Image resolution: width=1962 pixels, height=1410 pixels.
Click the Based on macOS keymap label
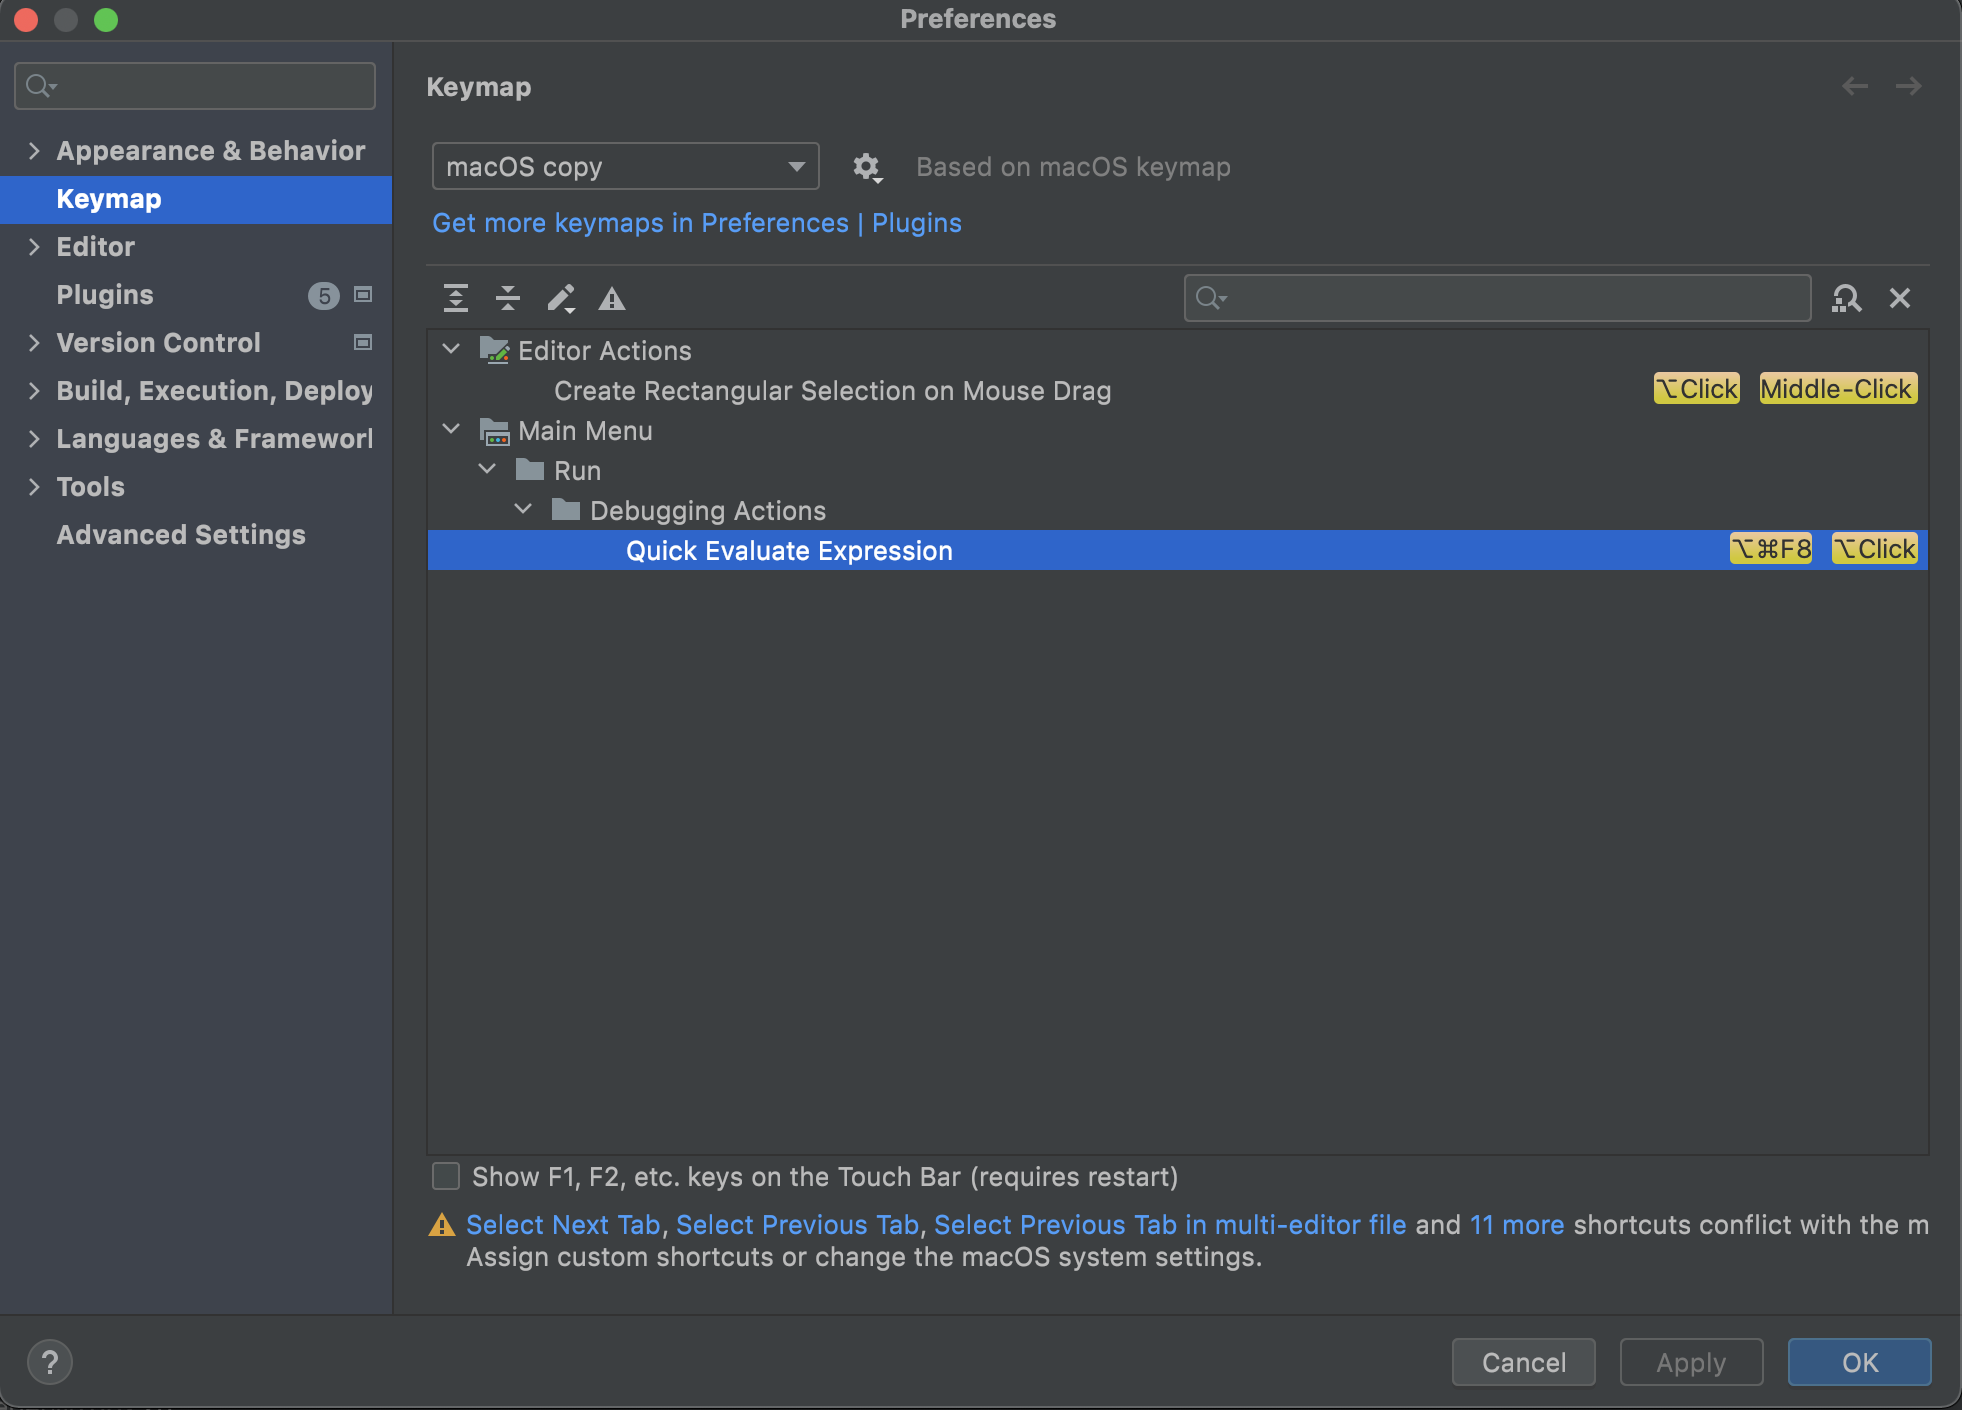coord(1073,167)
